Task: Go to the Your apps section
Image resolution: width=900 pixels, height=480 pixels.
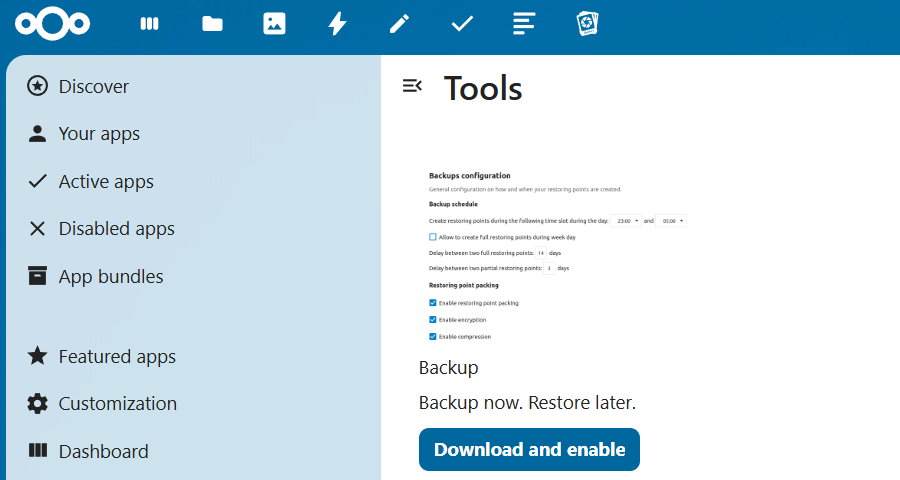Action: pos(99,134)
